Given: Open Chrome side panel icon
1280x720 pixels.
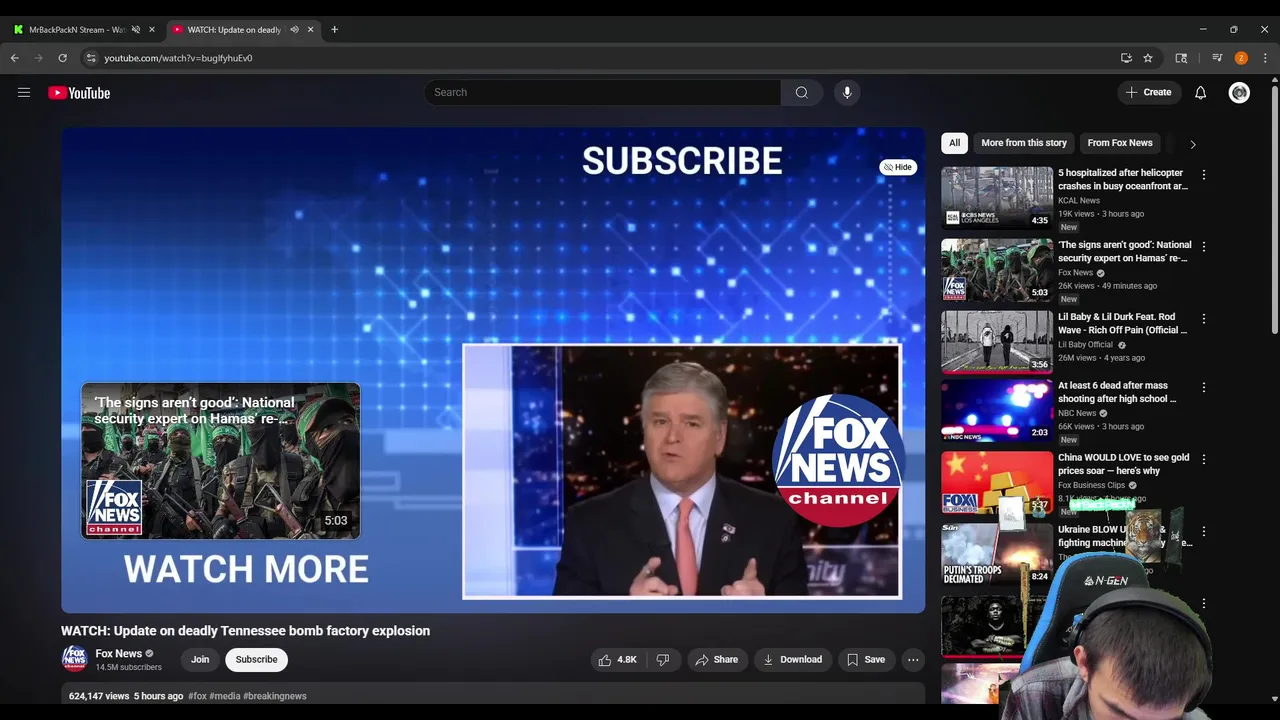Looking at the screenshot, I should point(1181,58).
